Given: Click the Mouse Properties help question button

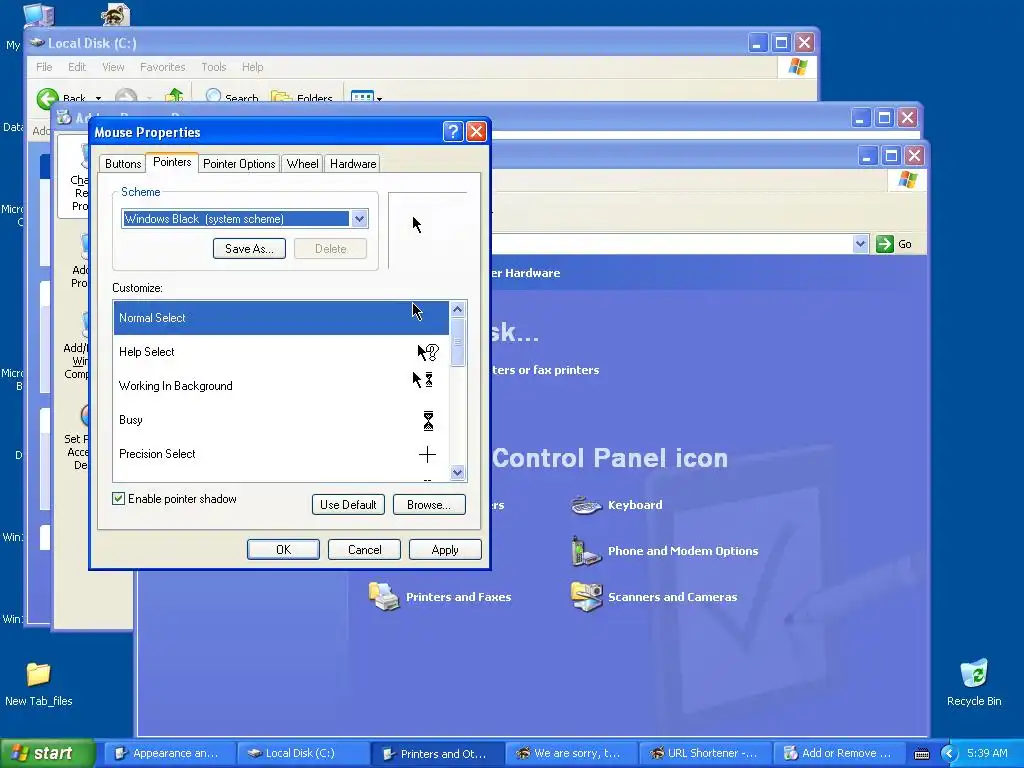Looking at the screenshot, I should [x=453, y=132].
